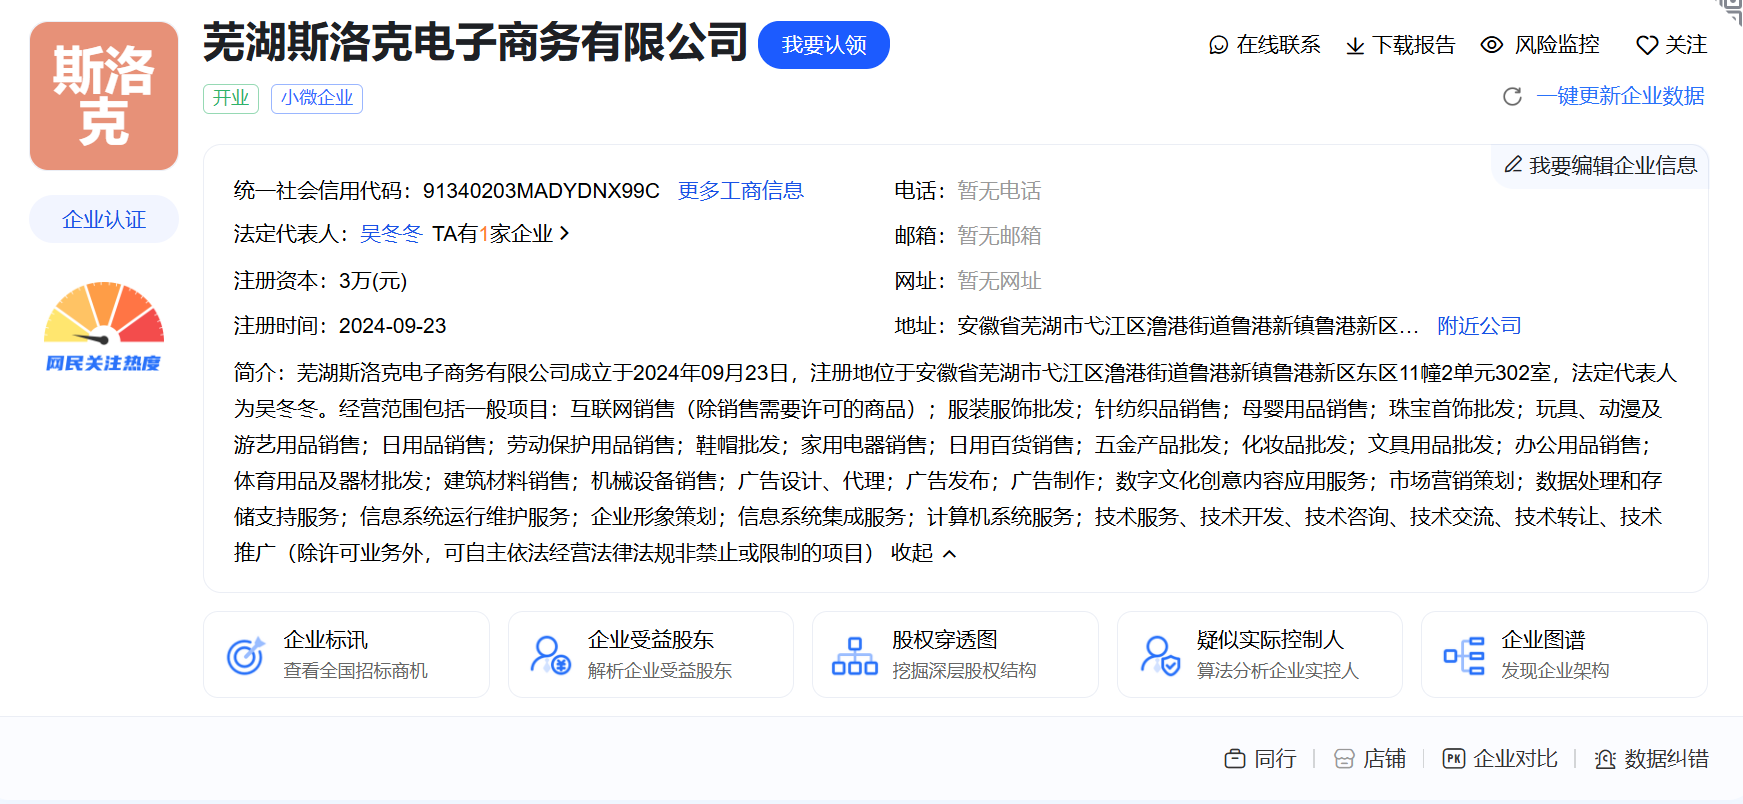Open the 更多工商信息 link
The width and height of the screenshot is (1743, 804).
pos(741,190)
